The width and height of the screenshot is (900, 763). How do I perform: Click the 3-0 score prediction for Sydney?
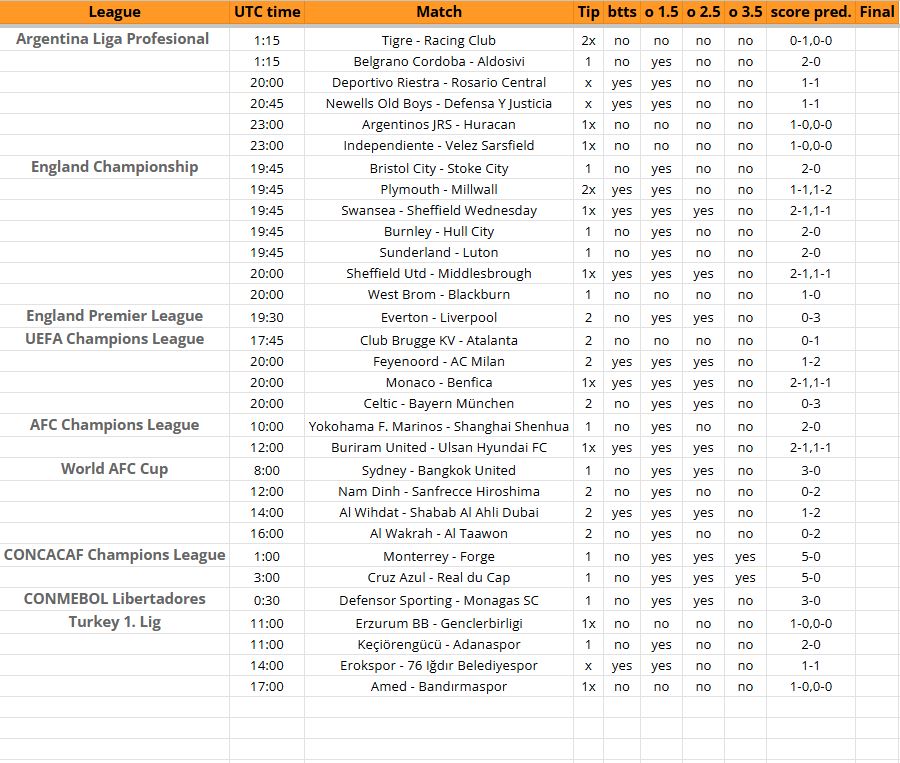(810, 471)
